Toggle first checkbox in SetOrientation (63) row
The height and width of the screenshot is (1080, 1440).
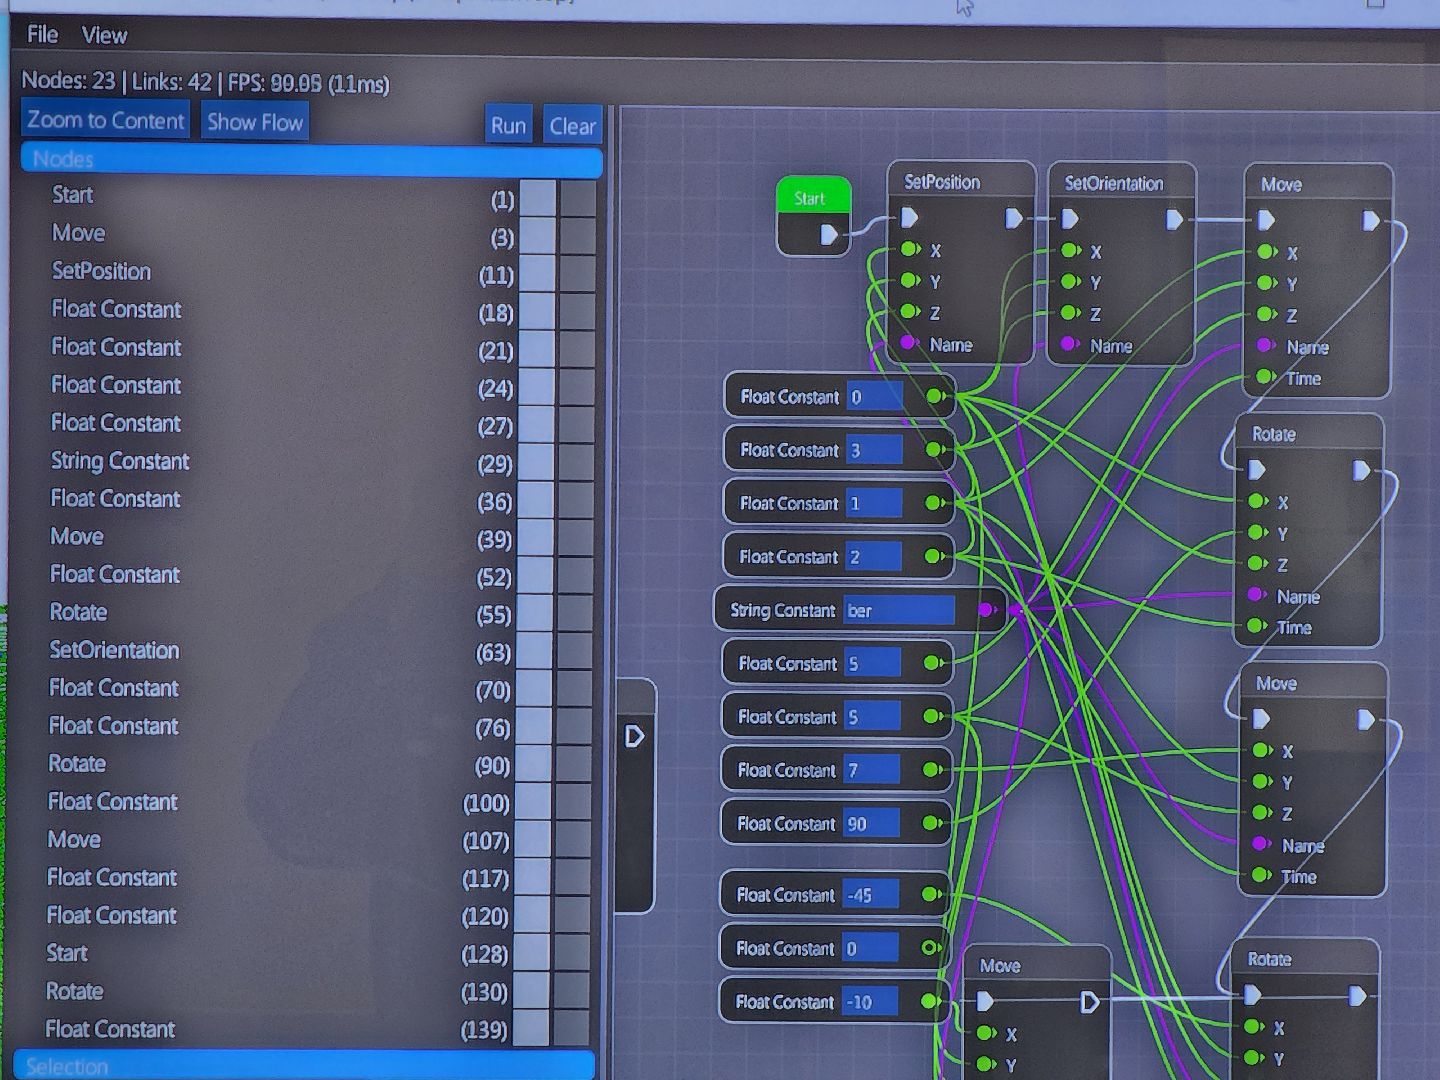tap(534, 652)
